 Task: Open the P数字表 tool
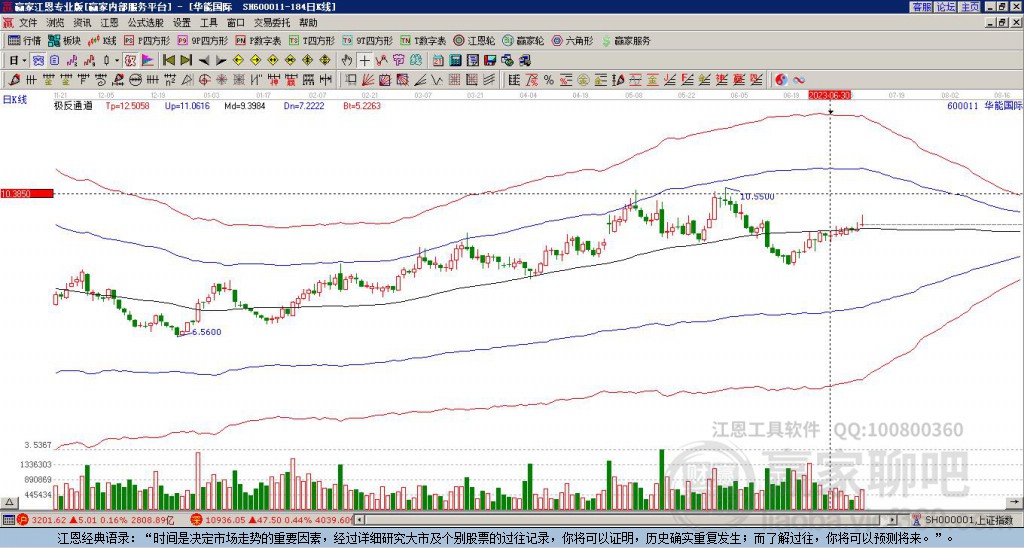258,40
